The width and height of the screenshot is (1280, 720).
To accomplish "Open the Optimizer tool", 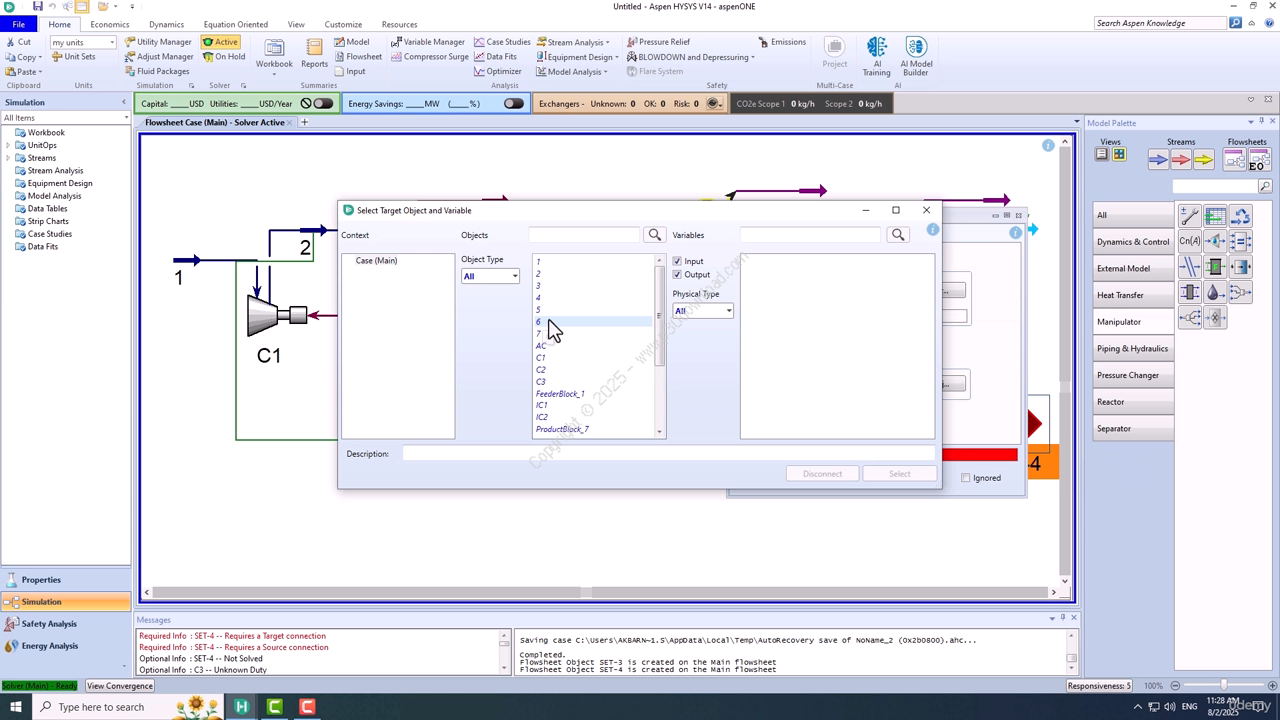I will tap(497, 71).
